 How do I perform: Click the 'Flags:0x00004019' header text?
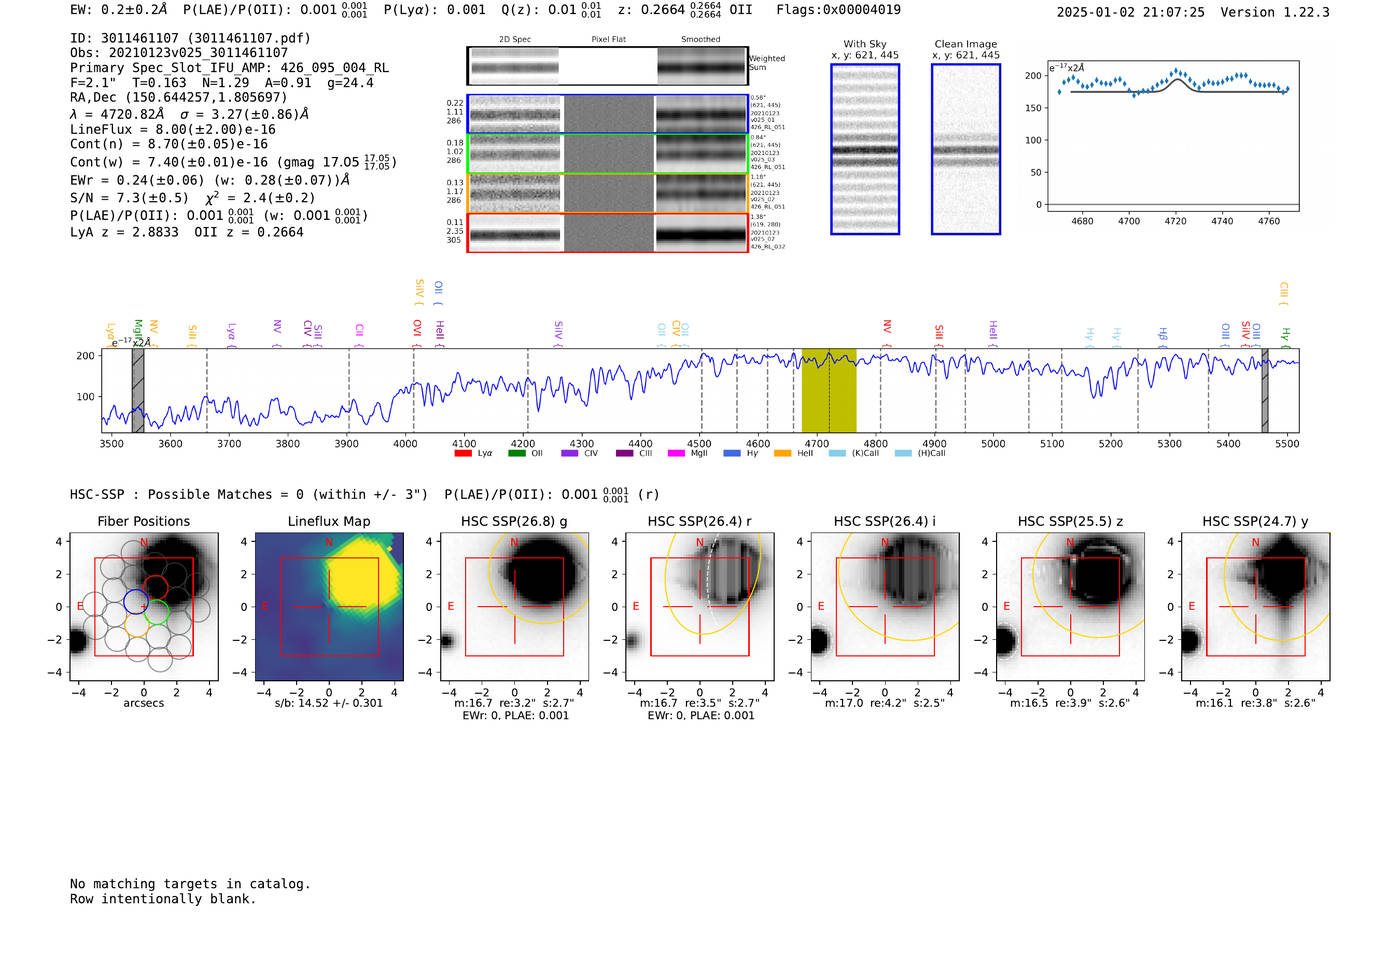coord(838,10)
